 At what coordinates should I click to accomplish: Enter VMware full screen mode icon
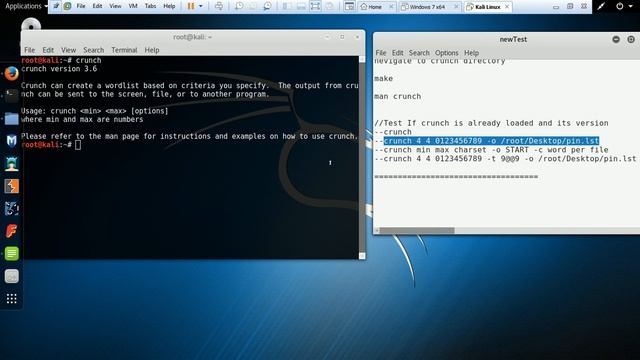(315, 6)
